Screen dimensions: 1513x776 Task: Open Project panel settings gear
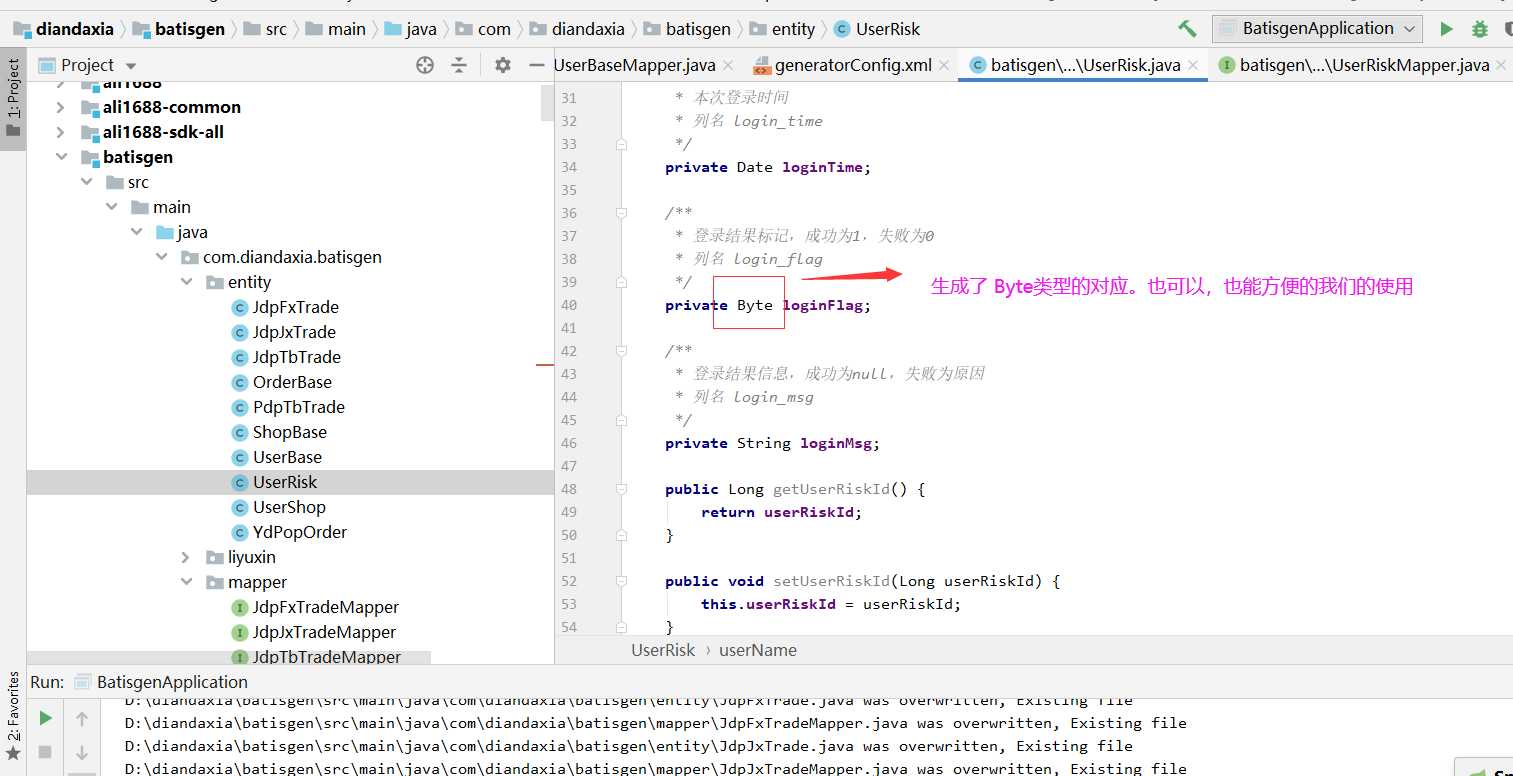[503, 65]
